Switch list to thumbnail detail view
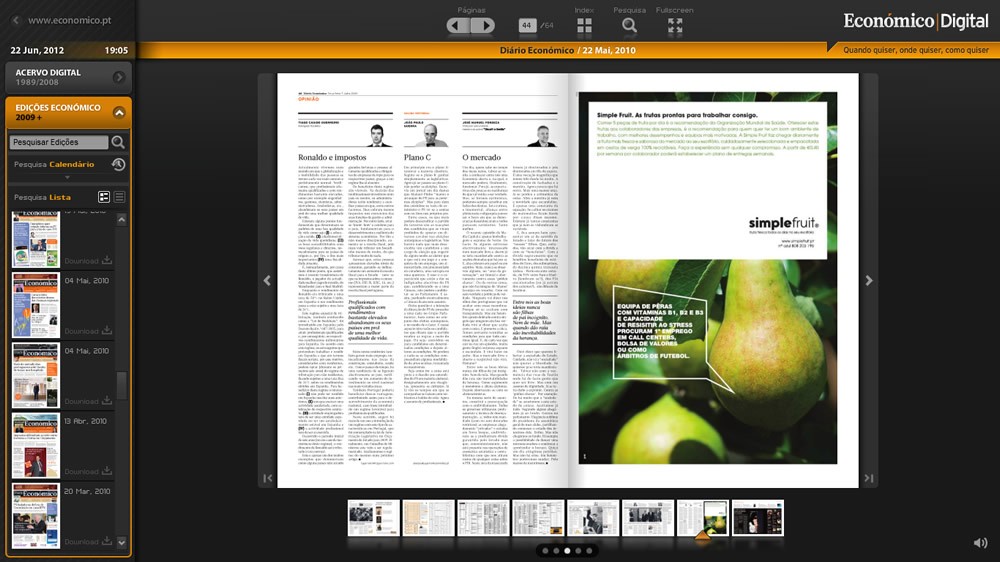The width and height of the screenshot is (1000, 562). [104, 197]
